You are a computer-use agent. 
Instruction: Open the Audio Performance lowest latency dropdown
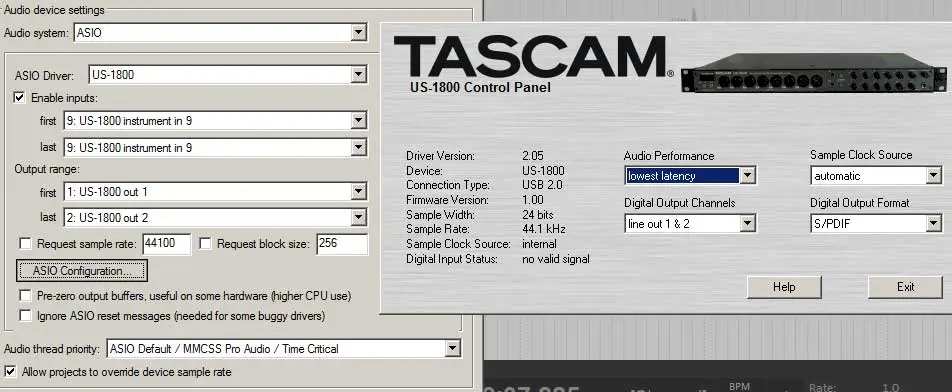[747, 176]
